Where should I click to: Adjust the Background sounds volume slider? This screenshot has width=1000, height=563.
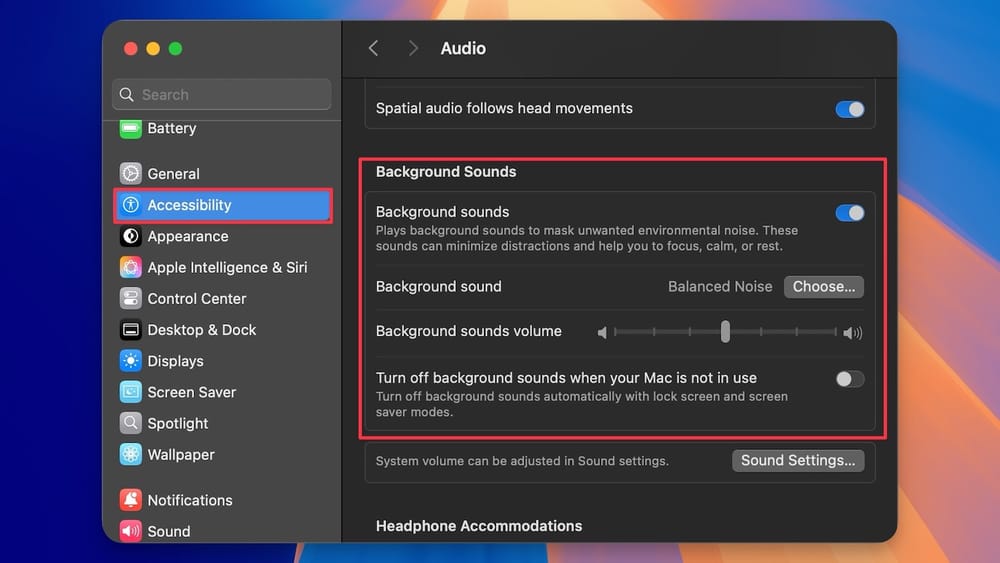click(725, 332)
